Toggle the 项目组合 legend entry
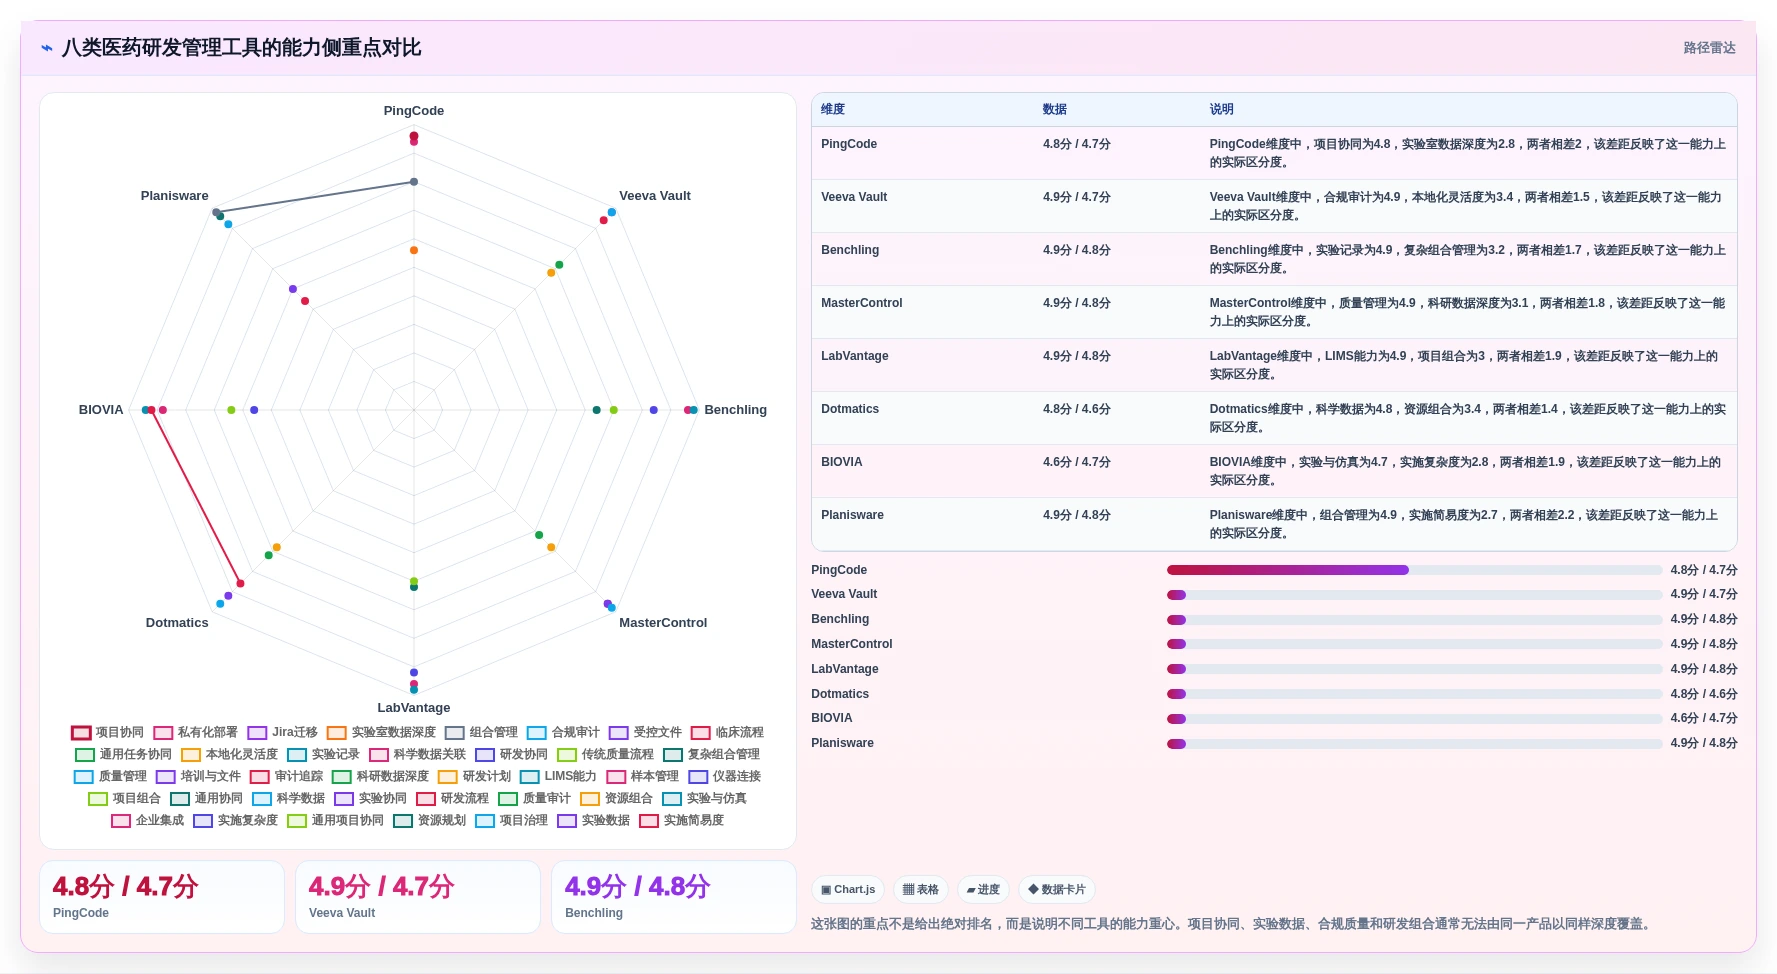Image resolution: width=1777 pixels, height=974 pixels. 125,799
